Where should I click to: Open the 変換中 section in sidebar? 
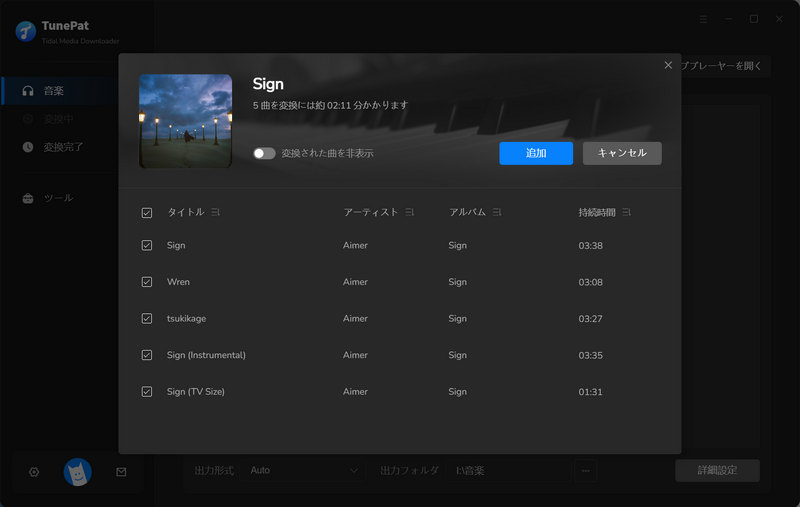coord(60,119)
